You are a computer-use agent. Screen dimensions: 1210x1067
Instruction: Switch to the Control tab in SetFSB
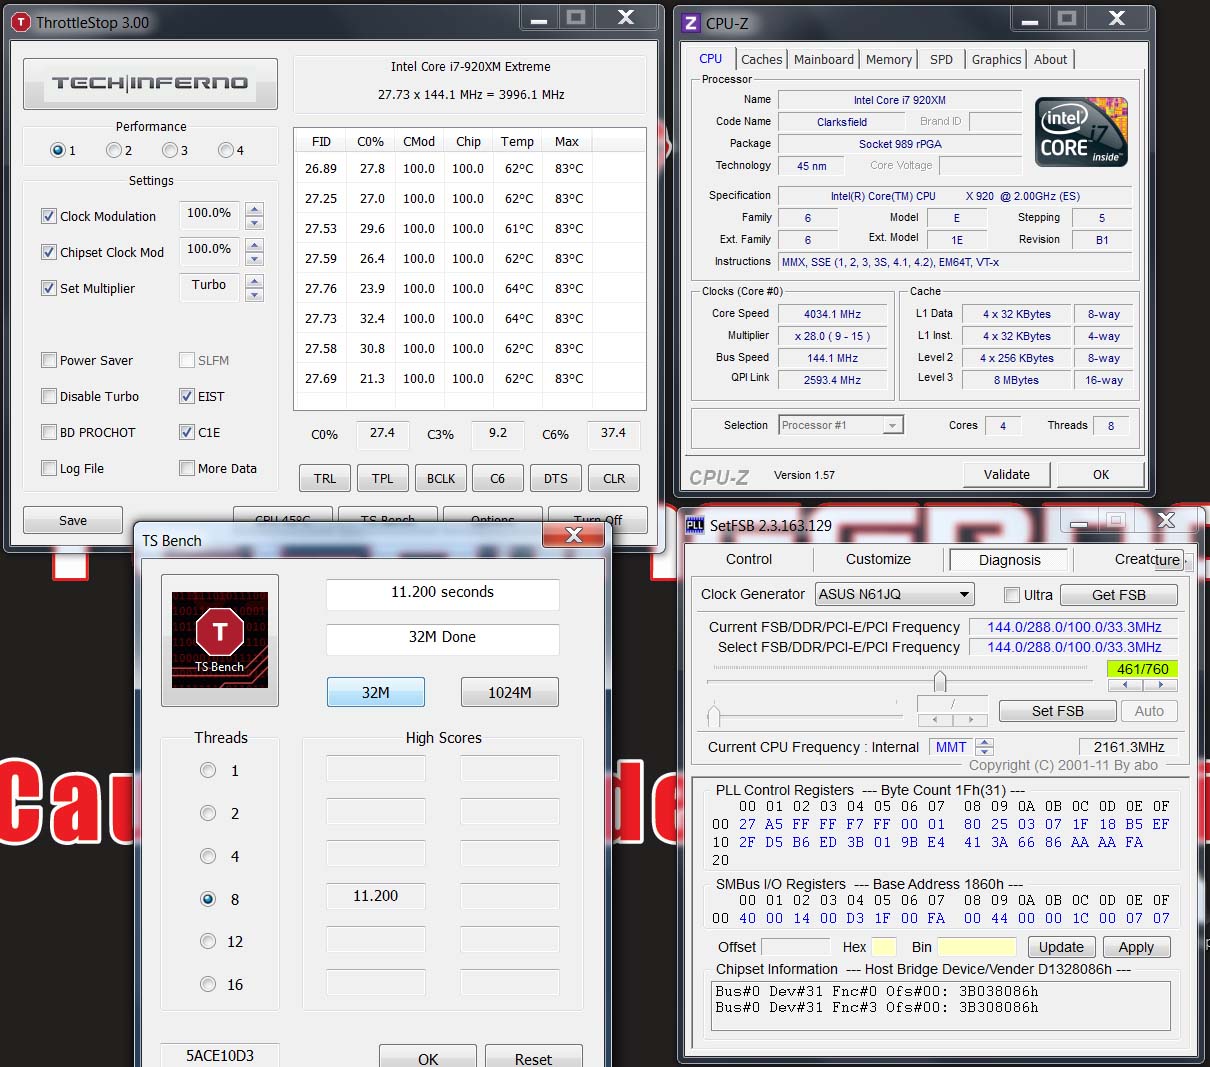pyautogui.click(x=749, y=559)
